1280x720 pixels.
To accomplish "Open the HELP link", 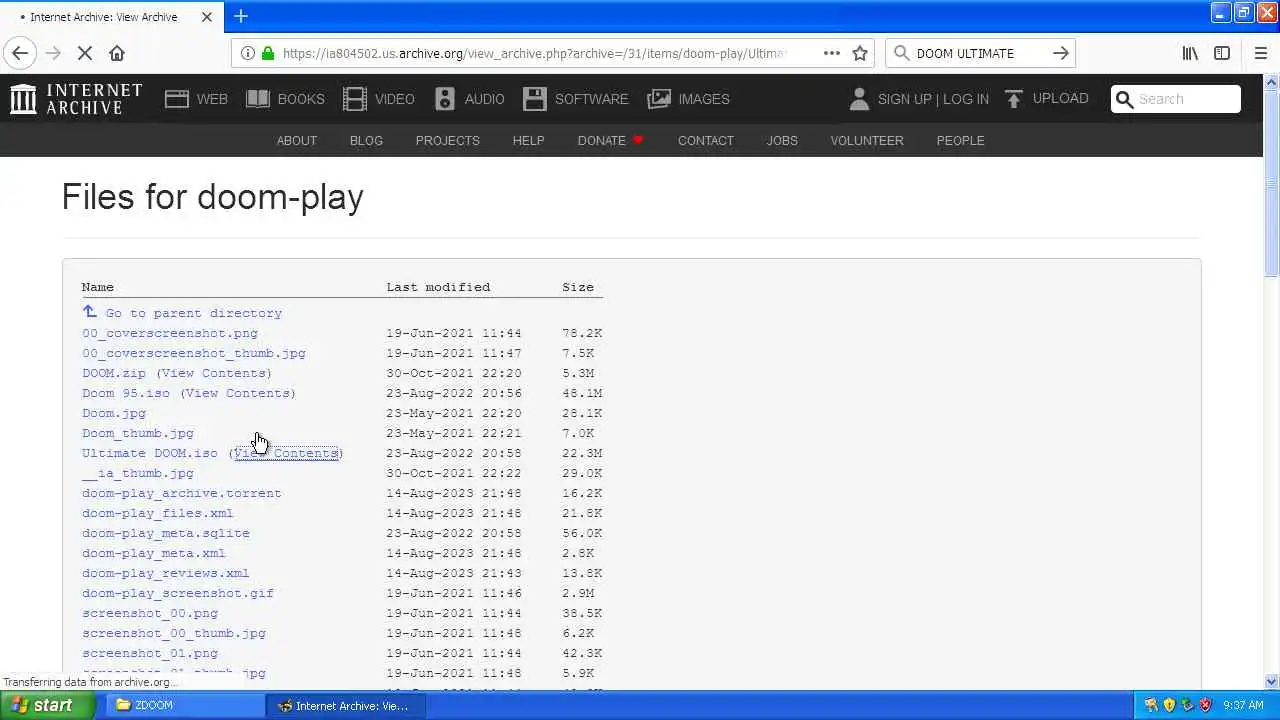I will pos(528,140).
